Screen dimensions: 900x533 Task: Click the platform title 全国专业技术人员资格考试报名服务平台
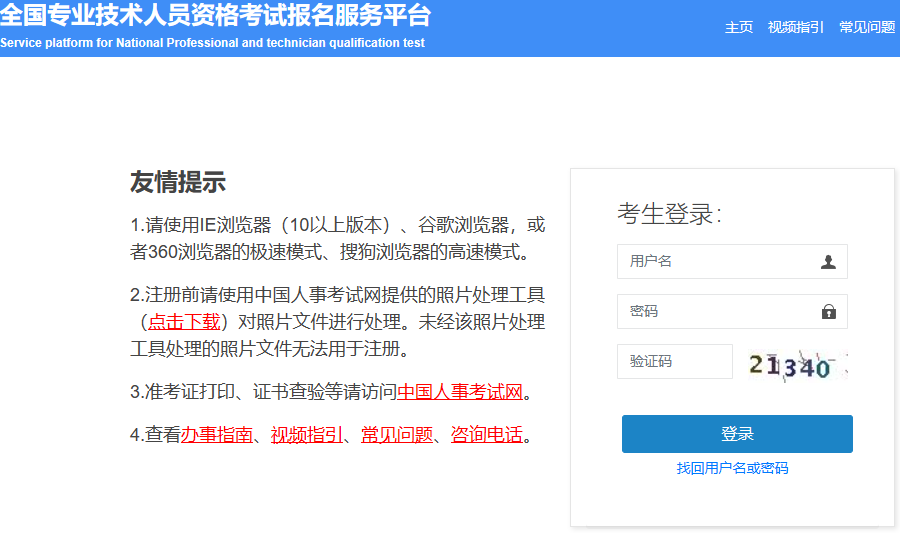click(215, 16)
